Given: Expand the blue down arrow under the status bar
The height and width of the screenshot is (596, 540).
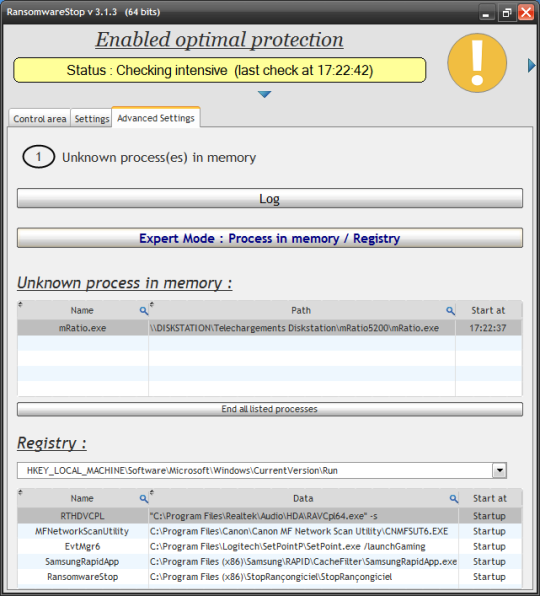Looking at the screenshot, I should click(264, 94).
